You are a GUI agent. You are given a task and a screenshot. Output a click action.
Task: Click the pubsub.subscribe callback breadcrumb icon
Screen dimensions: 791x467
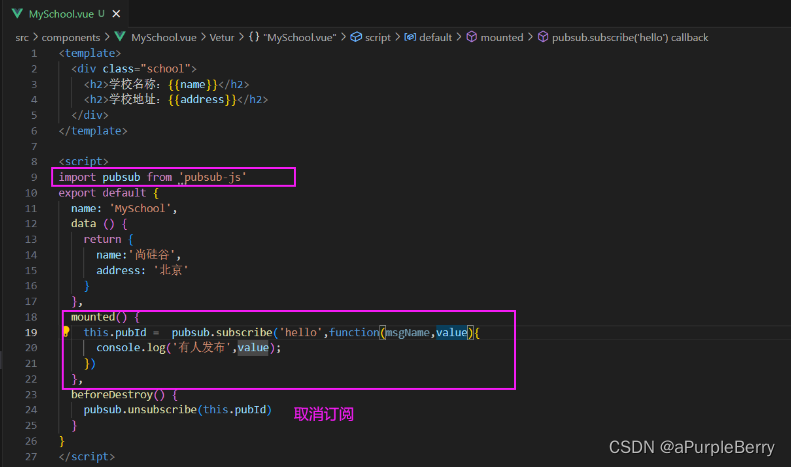543,37
